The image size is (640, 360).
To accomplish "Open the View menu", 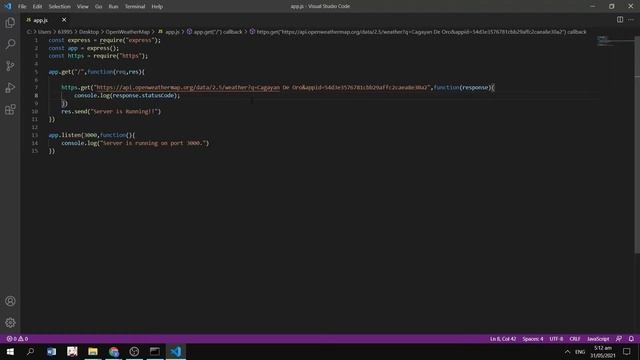I will pos(83,7).
